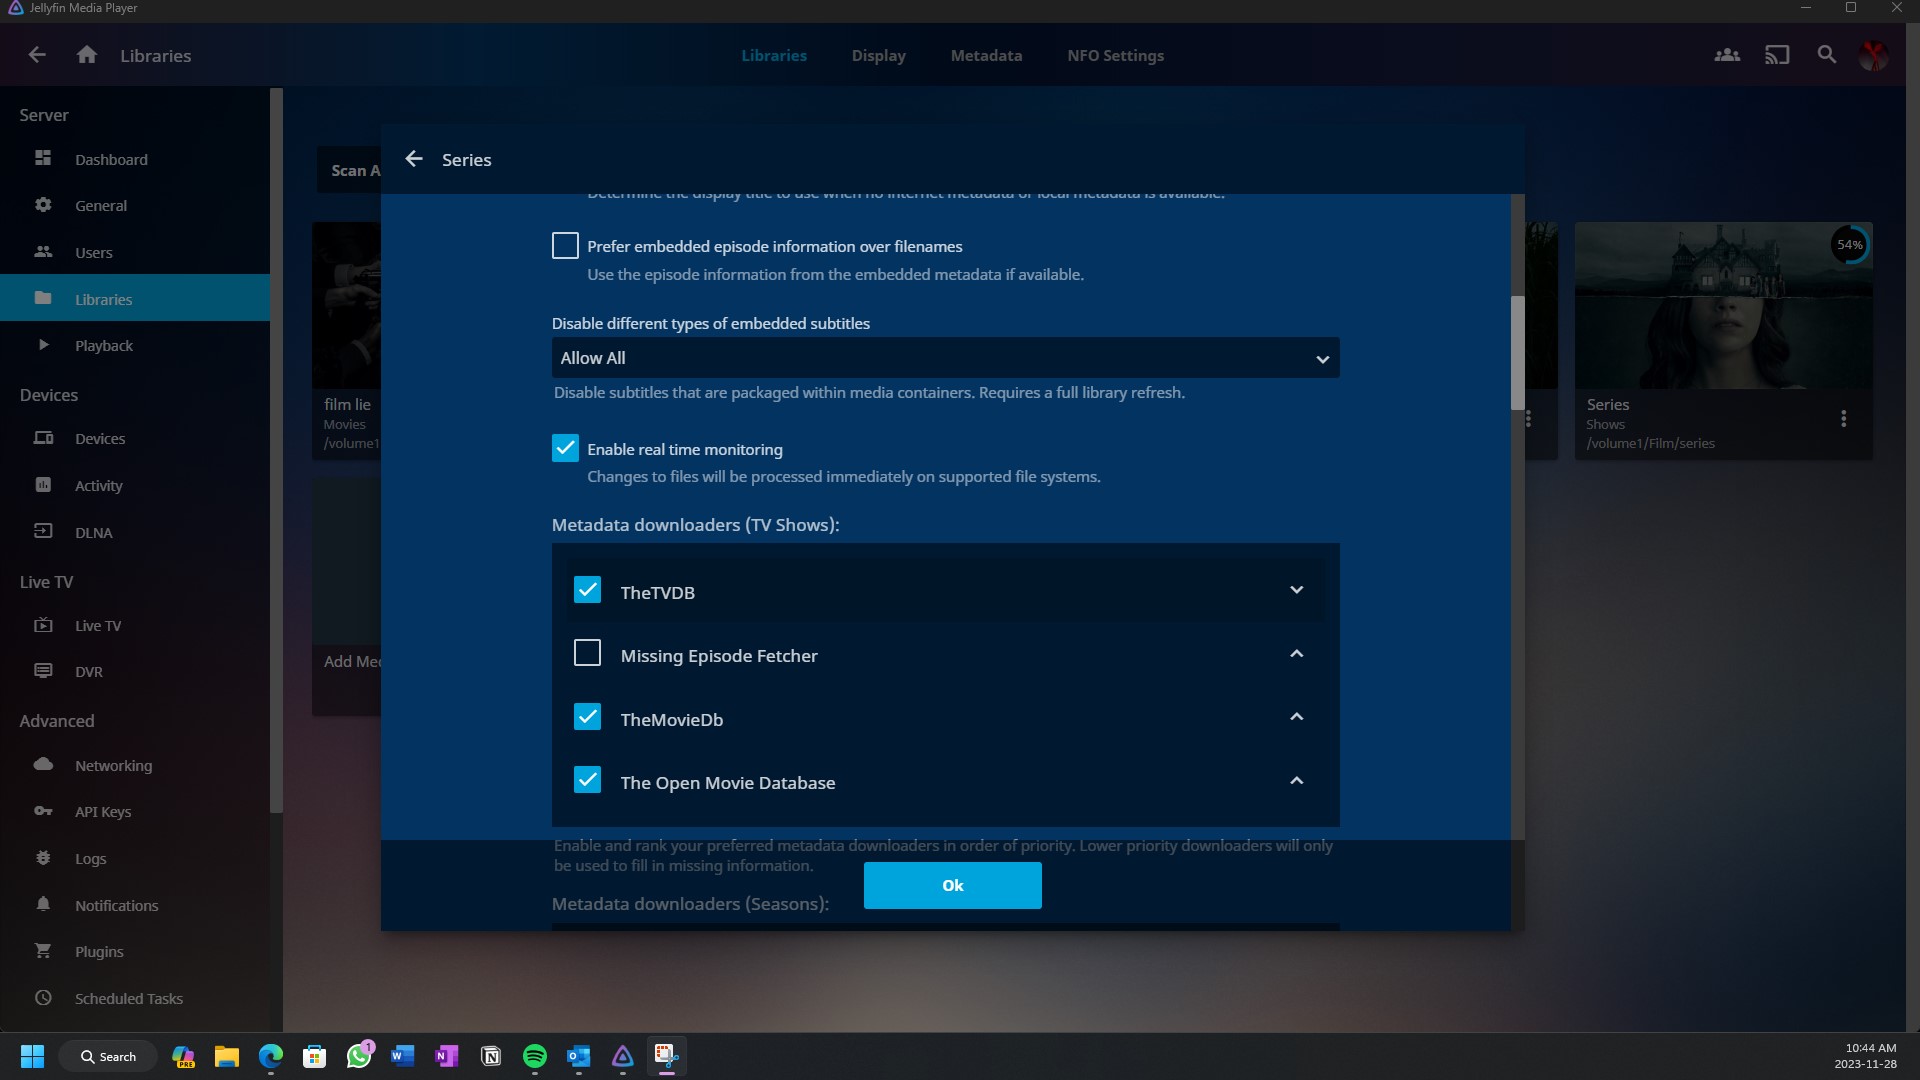Screen dimensions: 1920x1080
Task: Switch to the NFO Settings tab
Action: tap(1115, 55)
